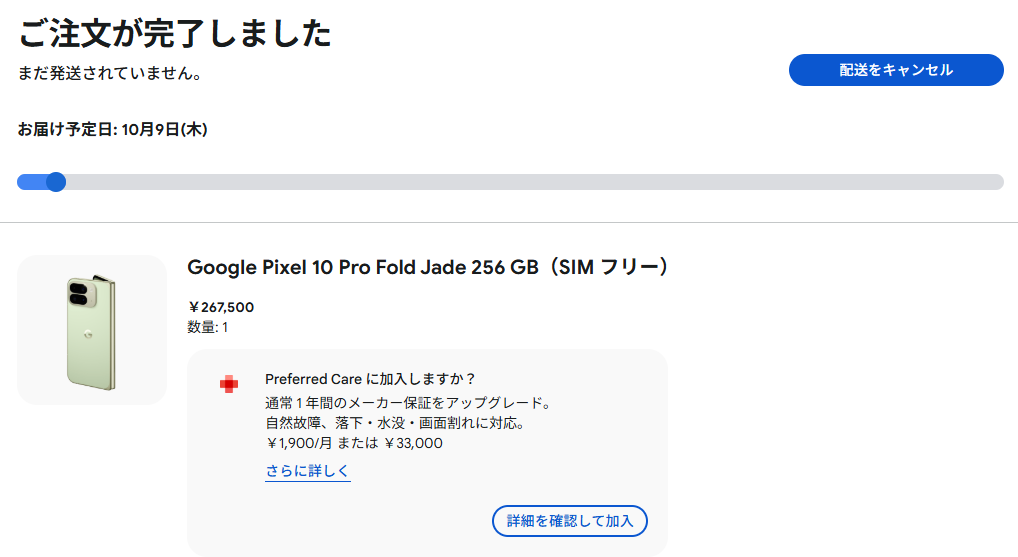Click the まだ発送されていません status text
This screenshot has width=1018, height=557.
110,74
